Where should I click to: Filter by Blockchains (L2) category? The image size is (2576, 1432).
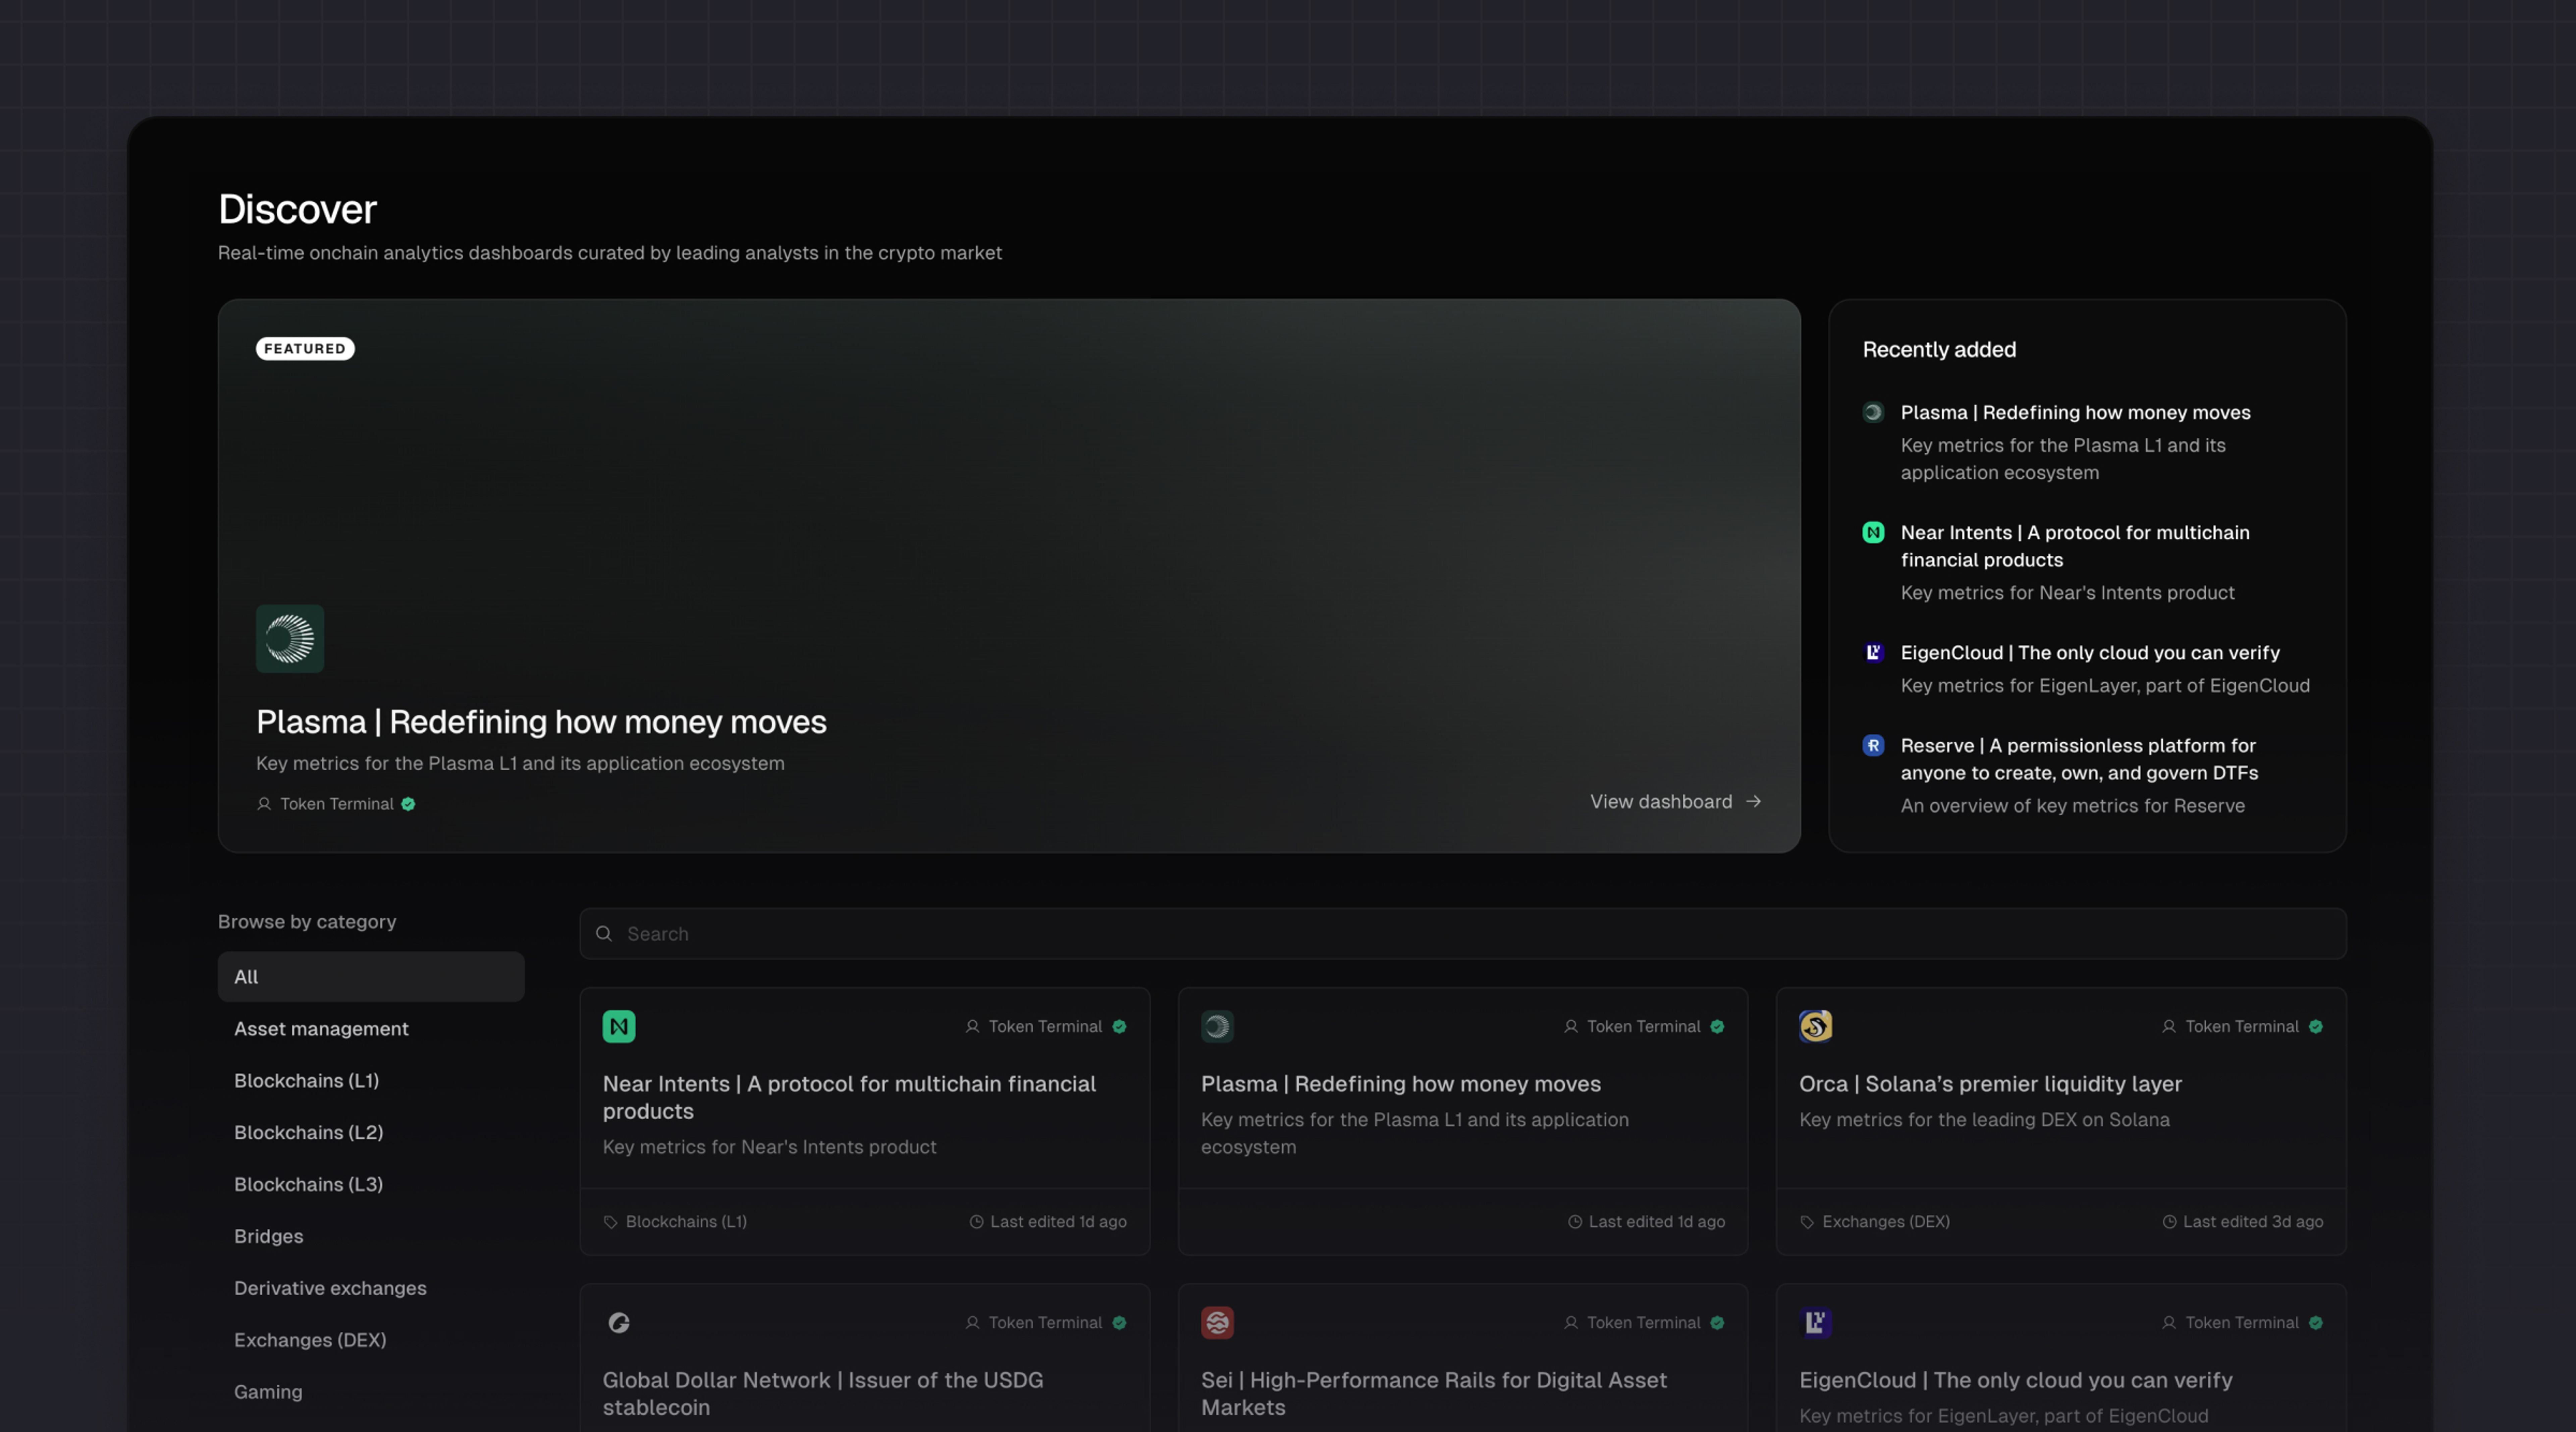[x=308, y=1132]
